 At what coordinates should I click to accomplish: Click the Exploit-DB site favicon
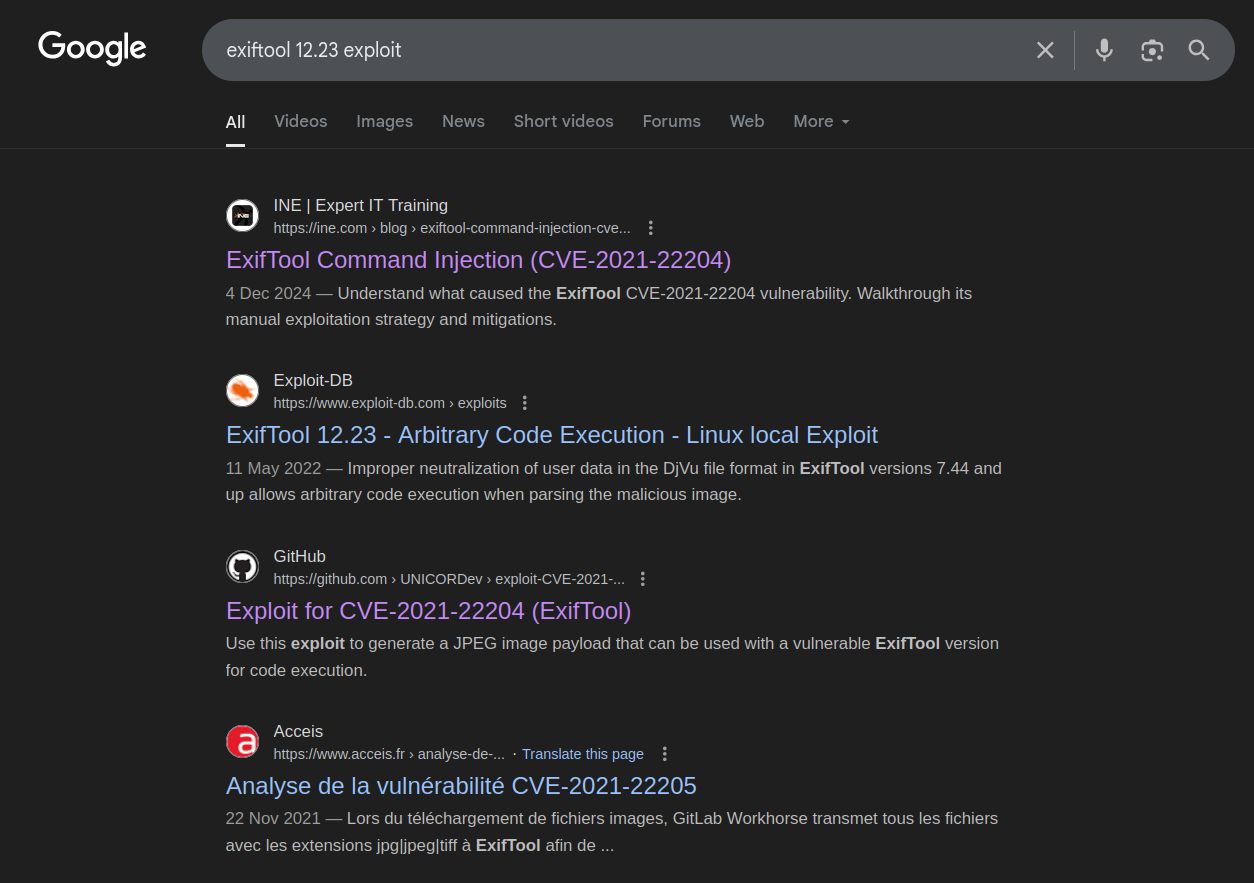242,391
